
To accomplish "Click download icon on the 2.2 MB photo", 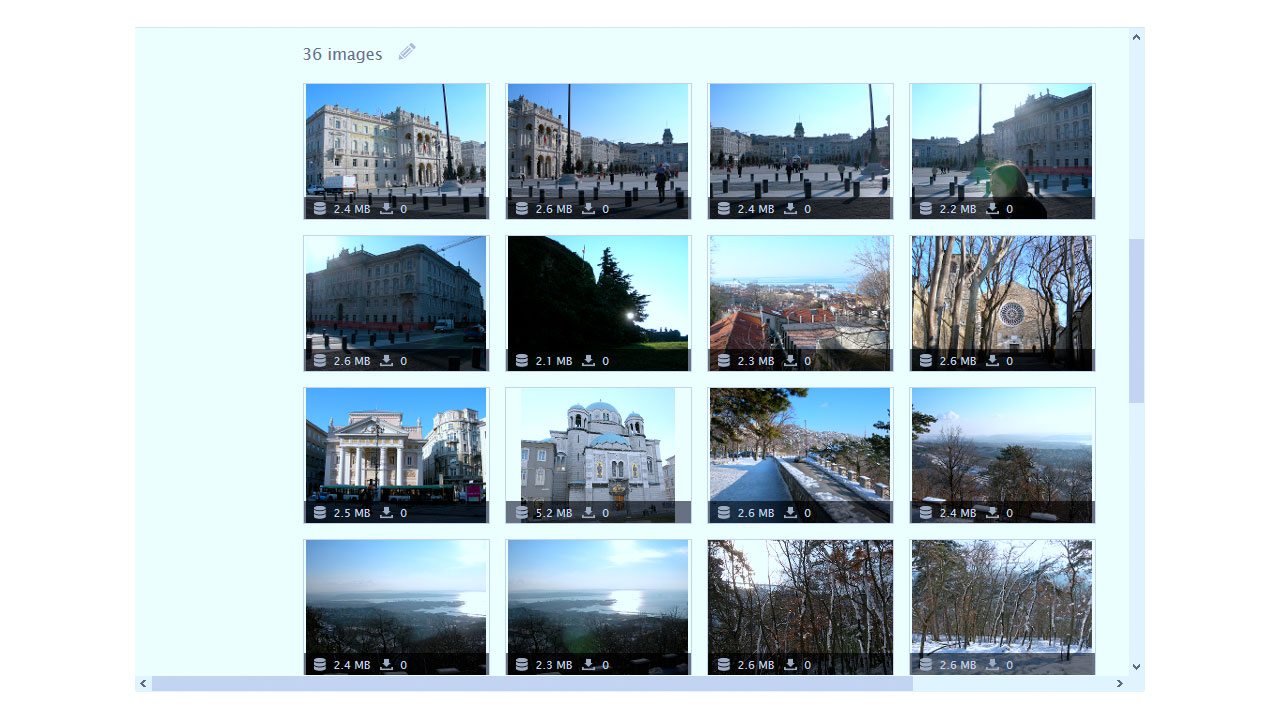I will [x=993, y=209].
